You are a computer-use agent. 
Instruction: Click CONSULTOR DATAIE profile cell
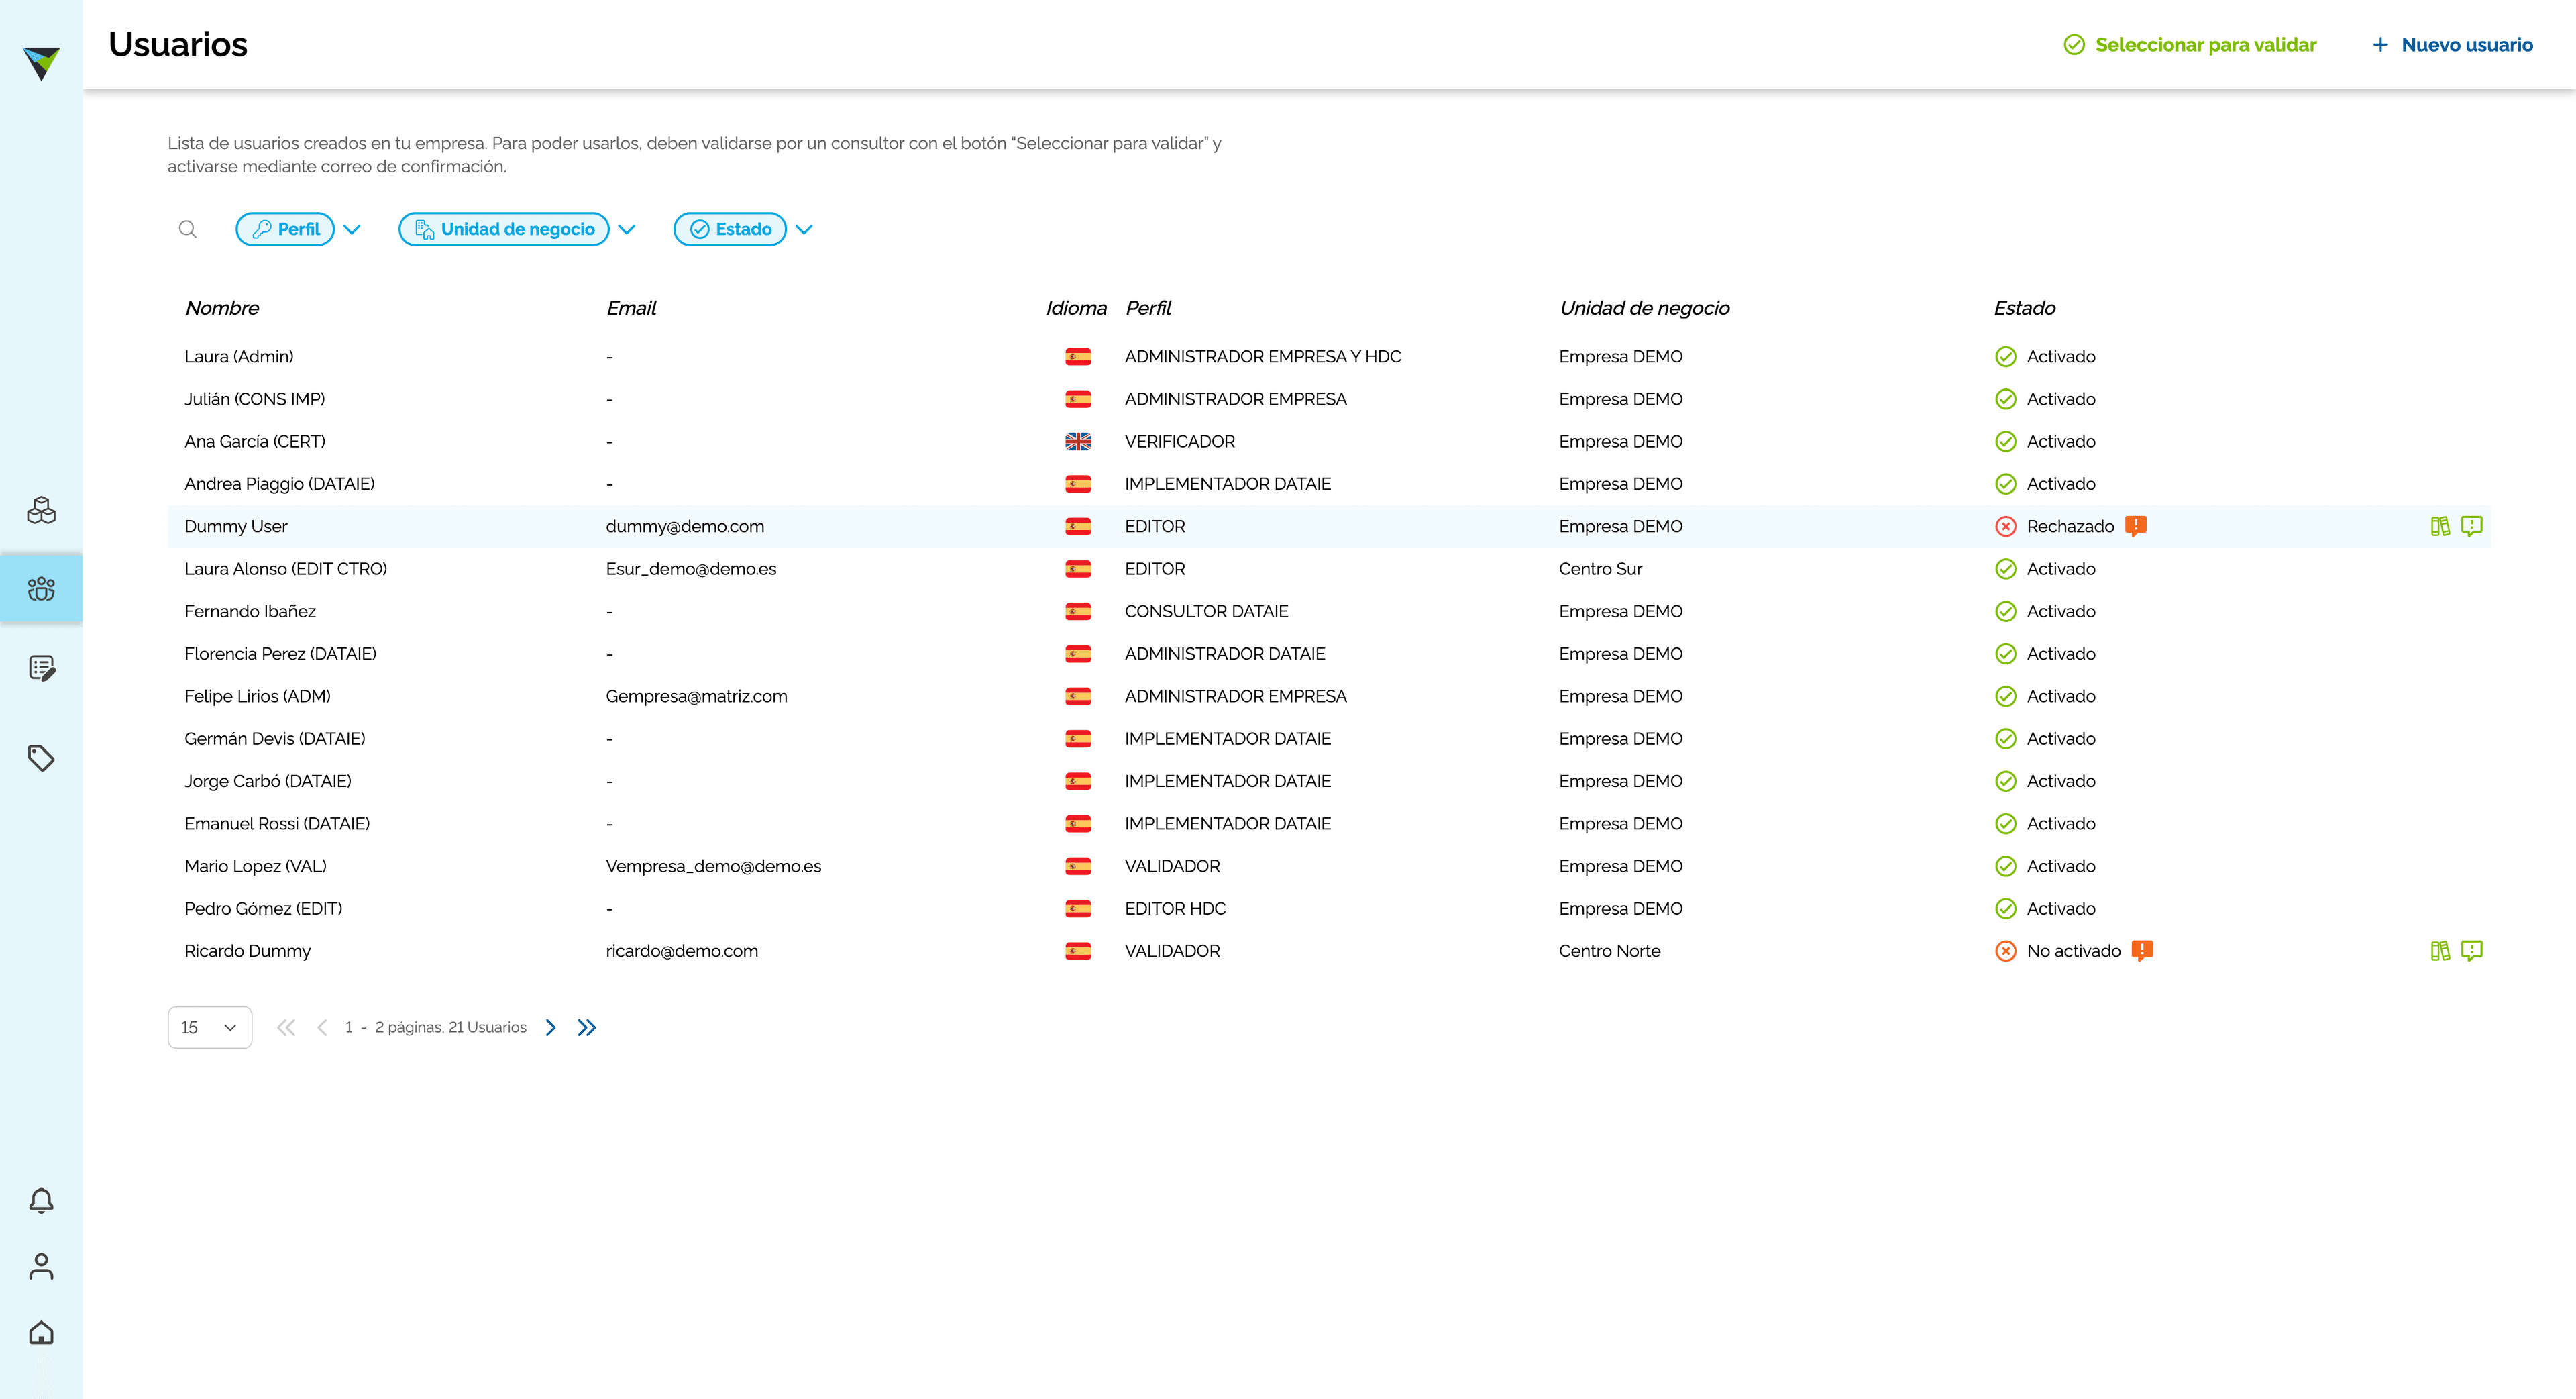[1206, 611]
